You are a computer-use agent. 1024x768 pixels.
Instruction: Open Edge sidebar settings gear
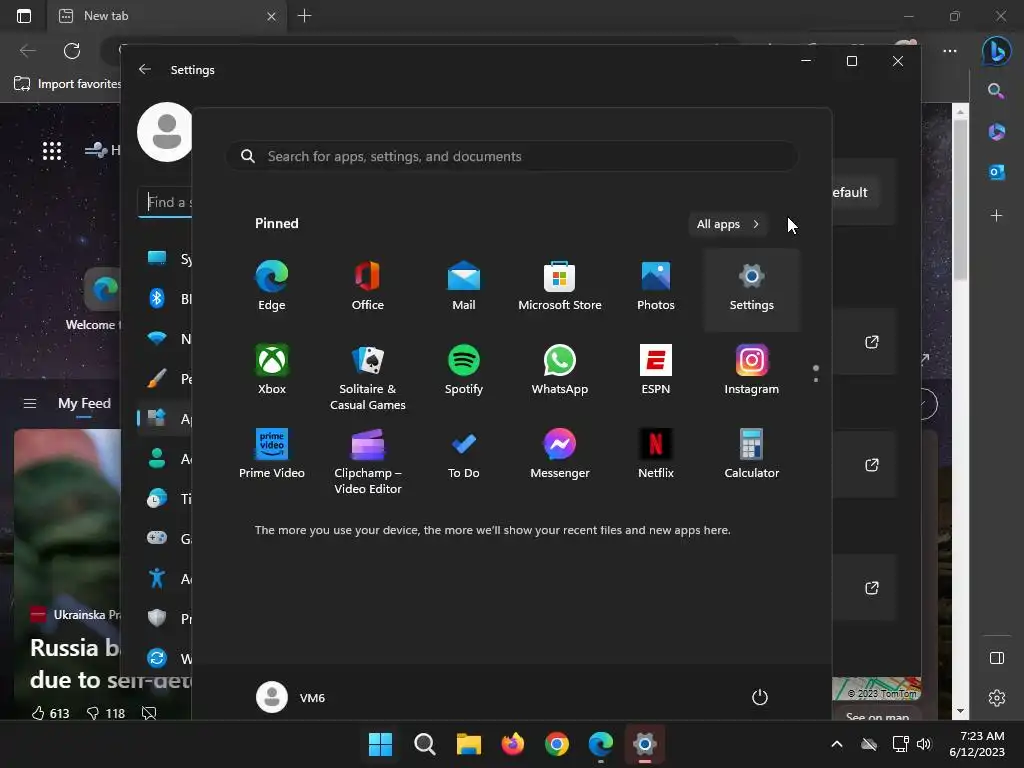997,697
